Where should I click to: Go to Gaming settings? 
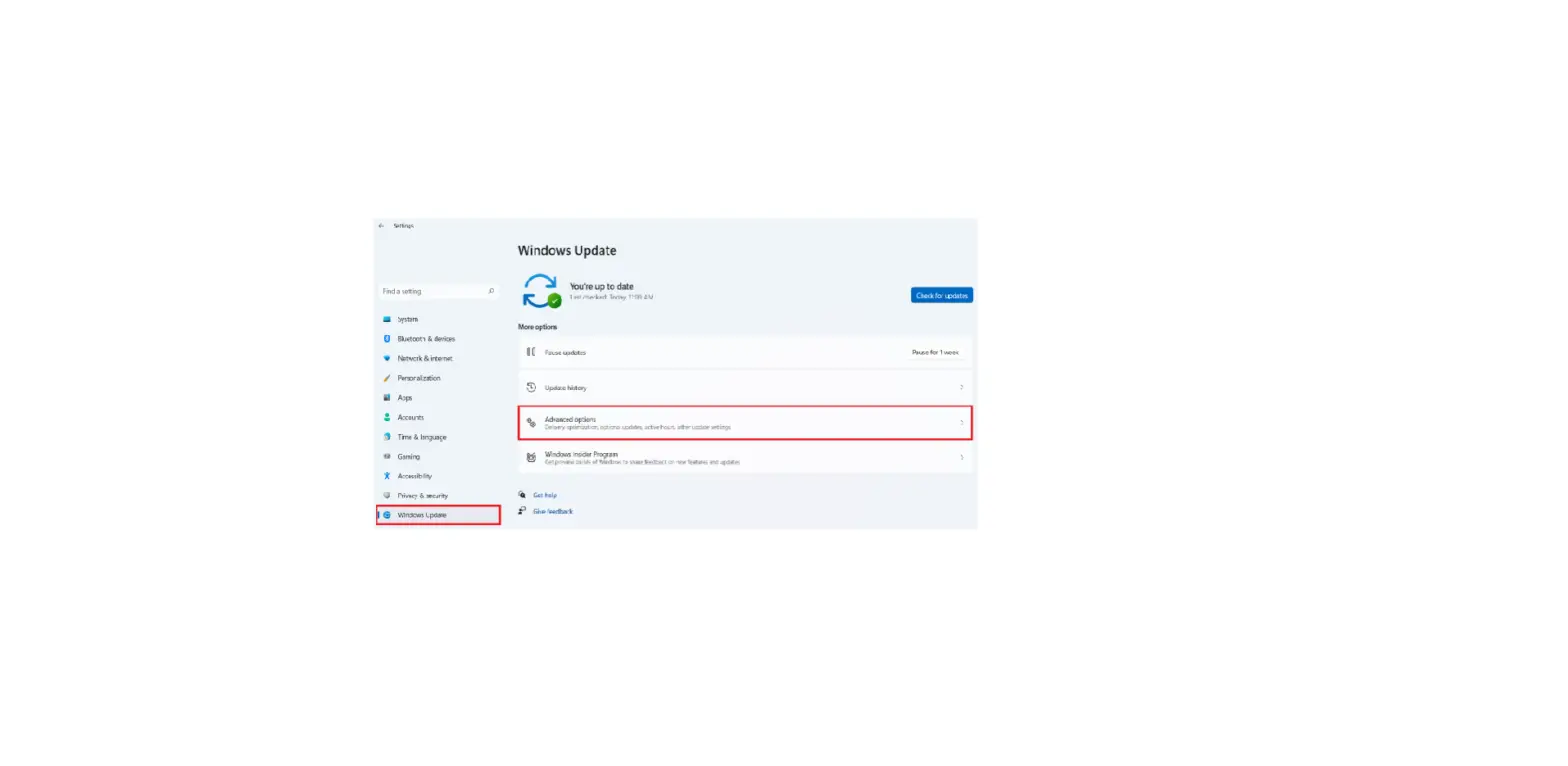tap(408, 456)
